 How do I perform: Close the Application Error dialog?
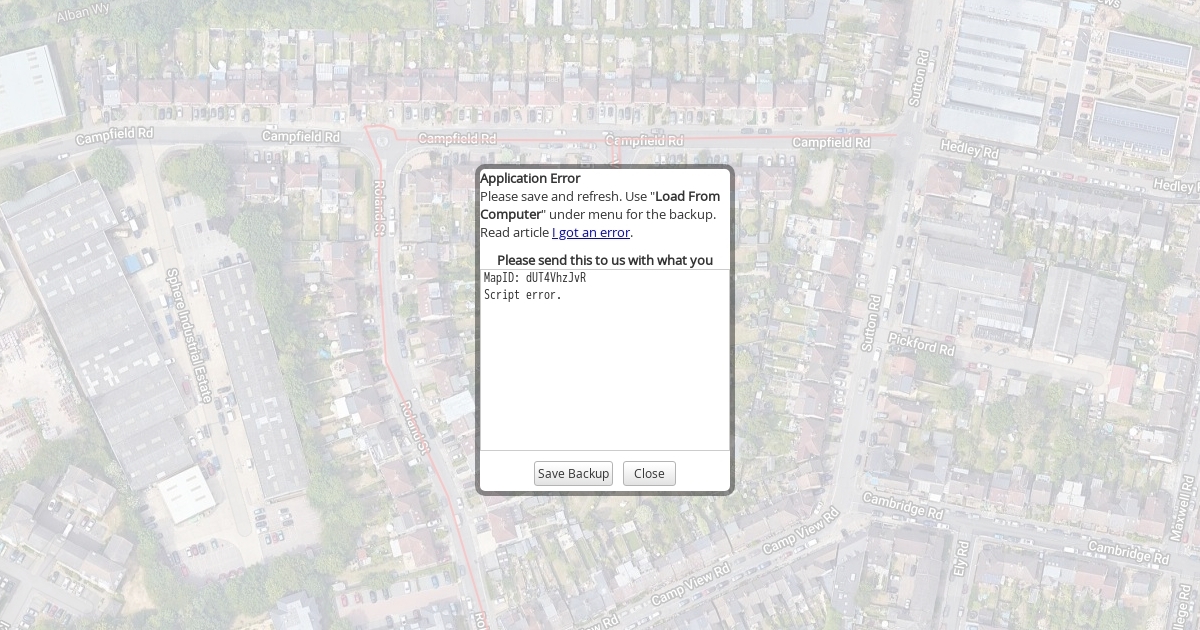click(649, 474)
